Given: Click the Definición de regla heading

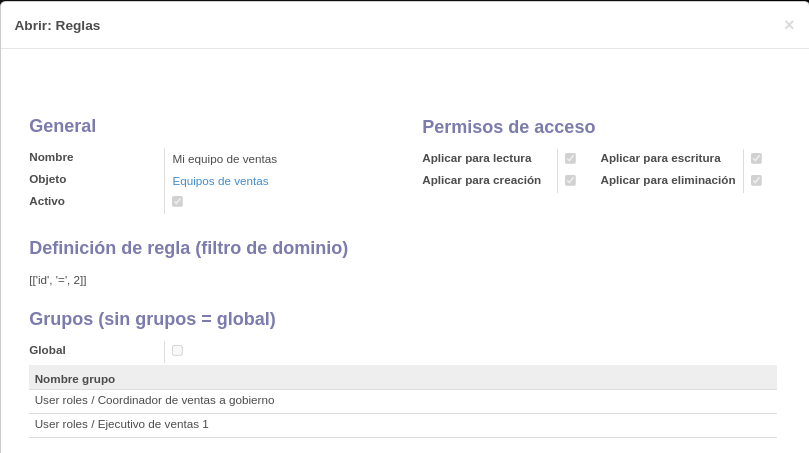Looking at the screenshot, I should (188, 248).
